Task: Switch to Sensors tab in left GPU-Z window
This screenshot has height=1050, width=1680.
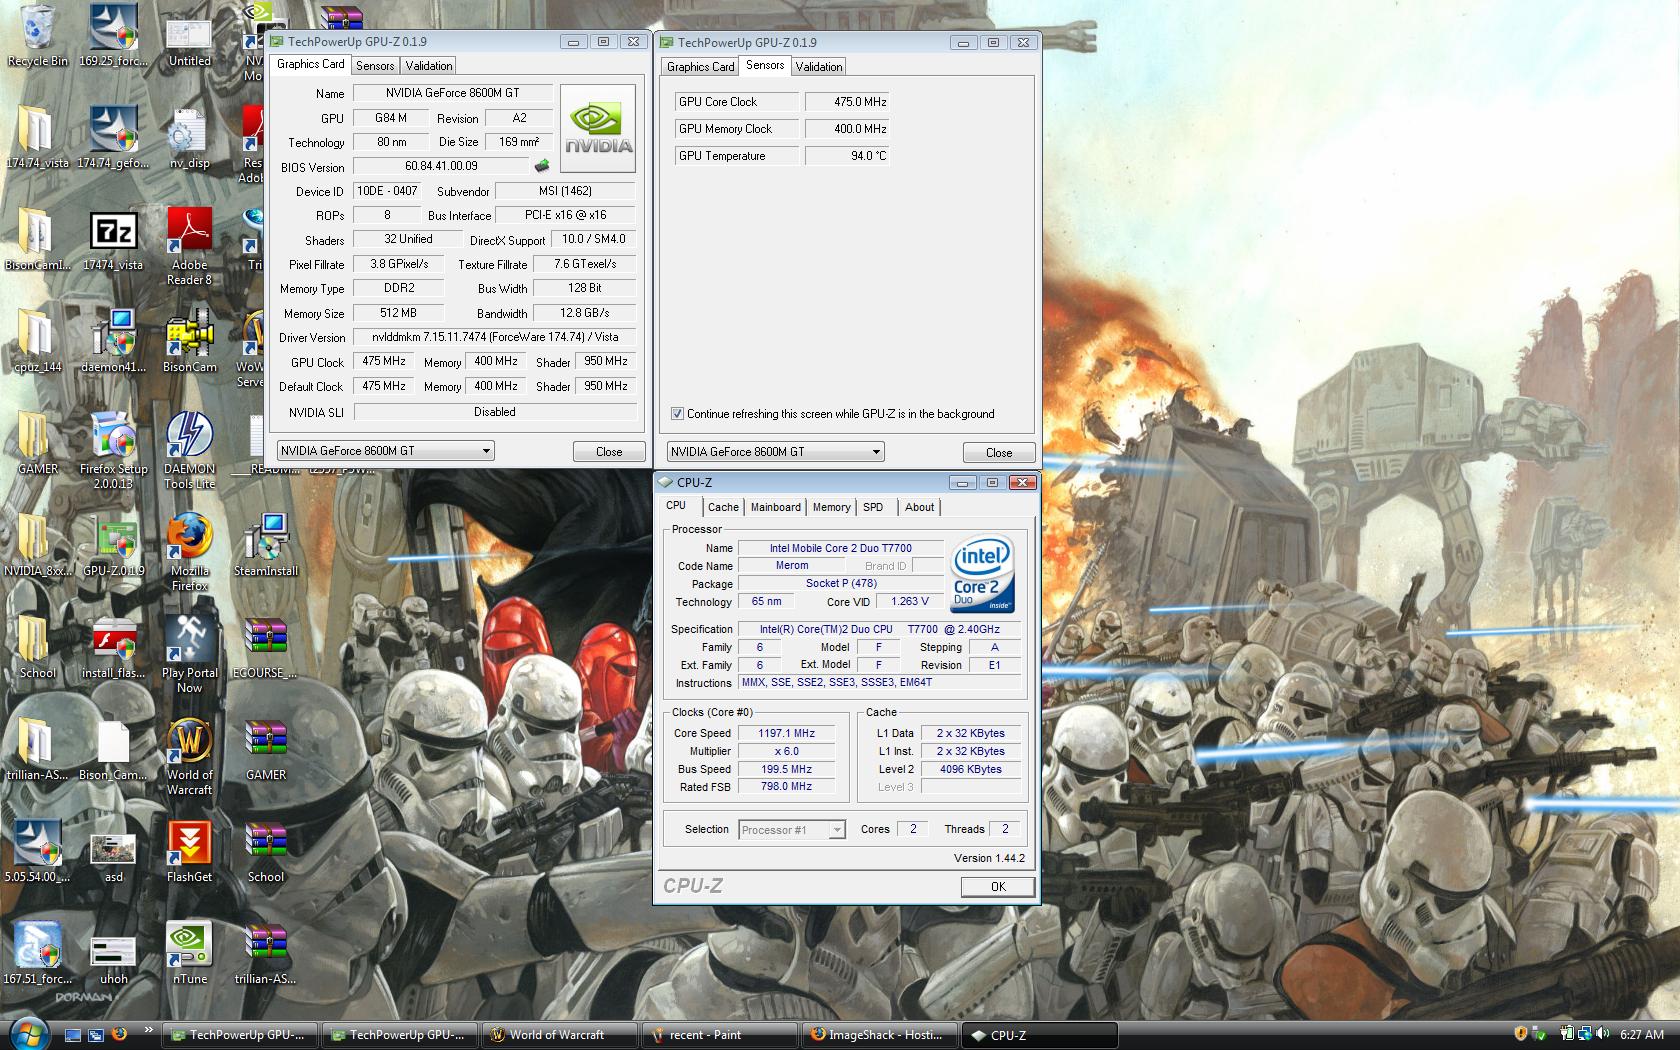Action: [x=375, y=66]
